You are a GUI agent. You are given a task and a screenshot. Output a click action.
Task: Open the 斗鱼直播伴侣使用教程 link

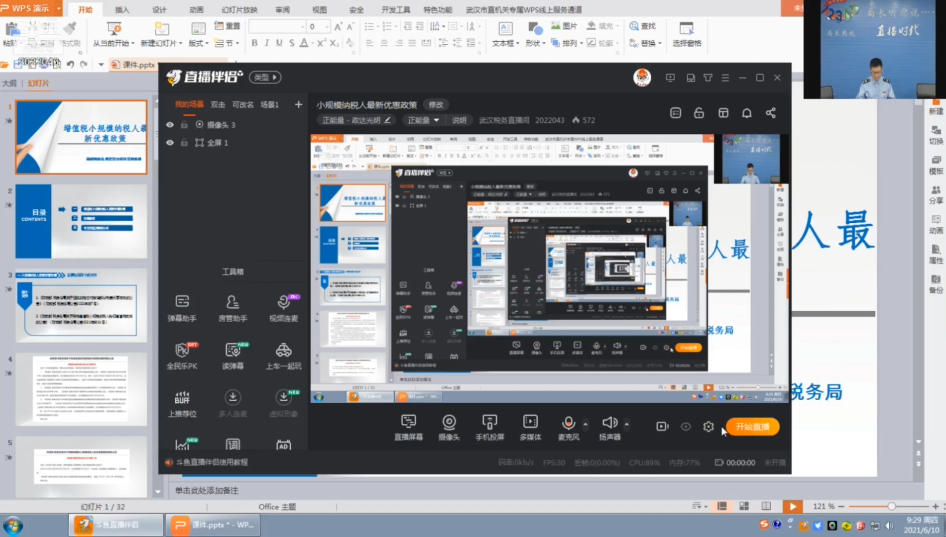tap(211, 462)
